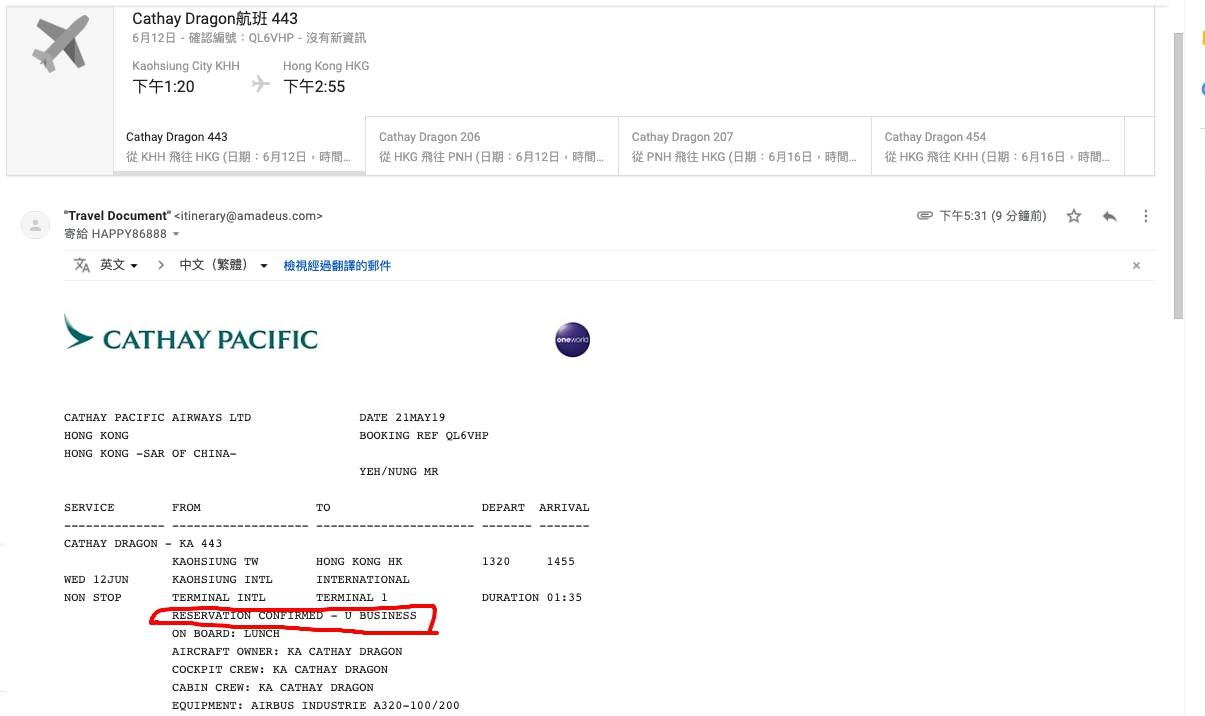Screen dimensions: 1205x716
Task: Click the arrival time 下午2:55
Action: tap(314, 87)
